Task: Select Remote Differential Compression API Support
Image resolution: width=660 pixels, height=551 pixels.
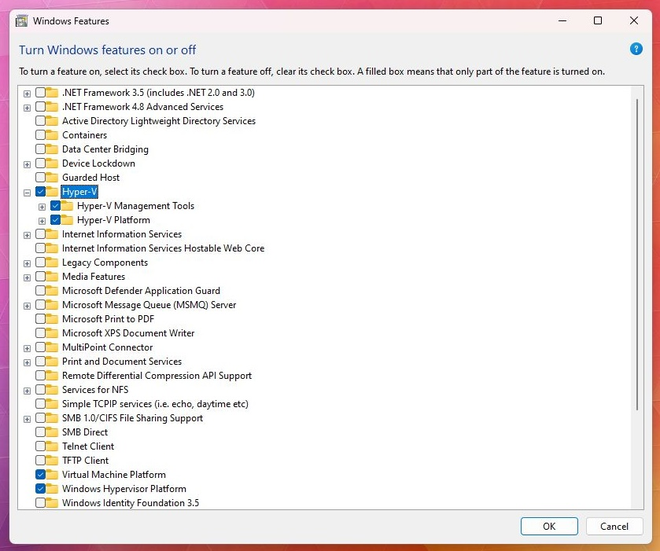Action: click(x=157, y=375)
